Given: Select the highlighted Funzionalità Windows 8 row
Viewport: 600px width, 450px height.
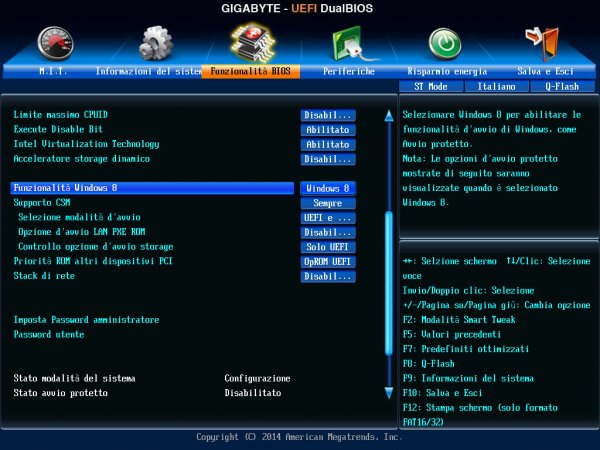Looking at the screenshot, I should pos(152,188).
